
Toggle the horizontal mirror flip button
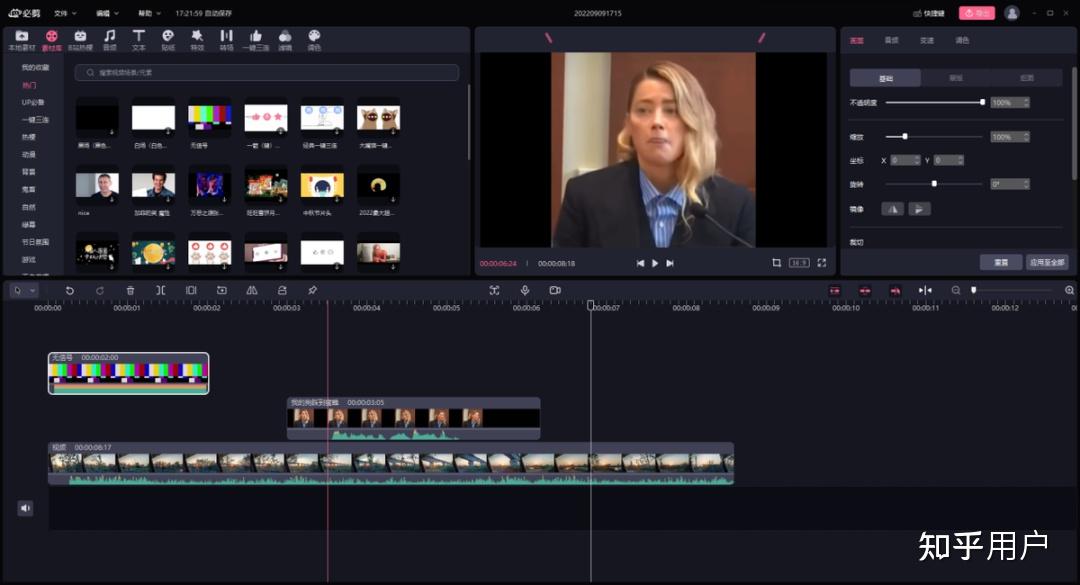coord(891,209)
